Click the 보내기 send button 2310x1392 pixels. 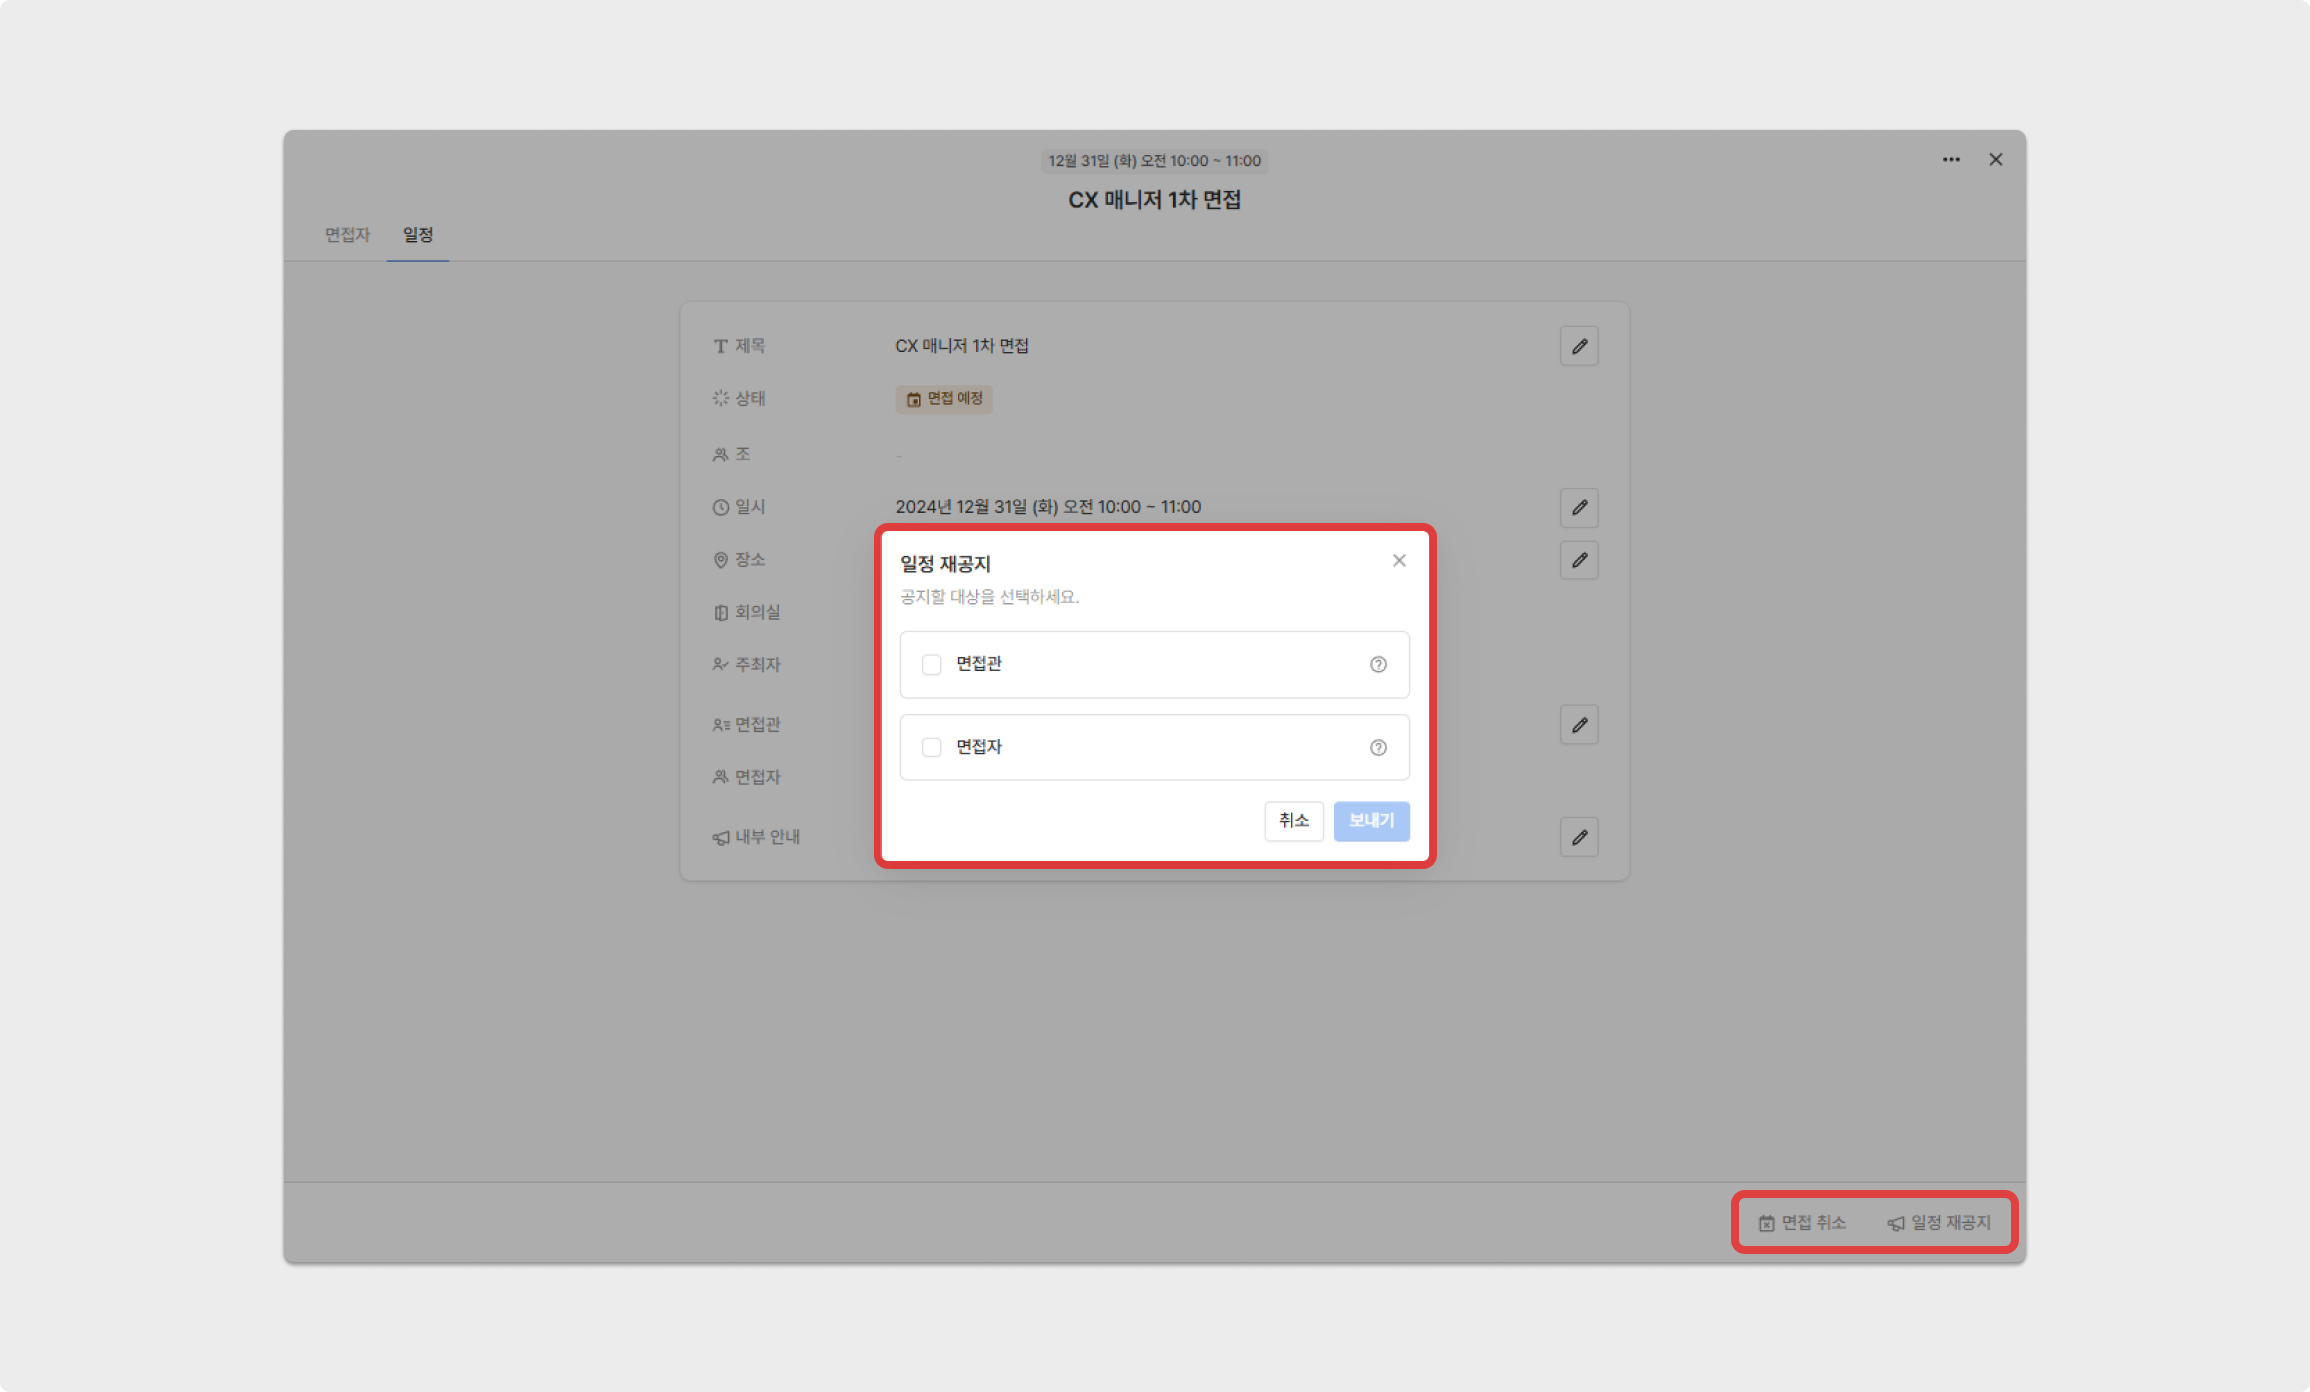(x=1371, y=821)
